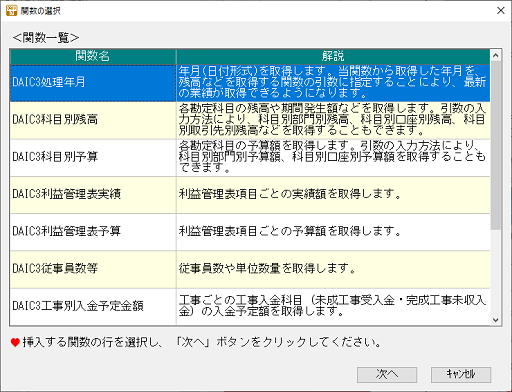Click 利益管理表項目ごとの予算額を取得します description
The width and height of the screenshot is (512, 392).
click(x=333, y=232)
